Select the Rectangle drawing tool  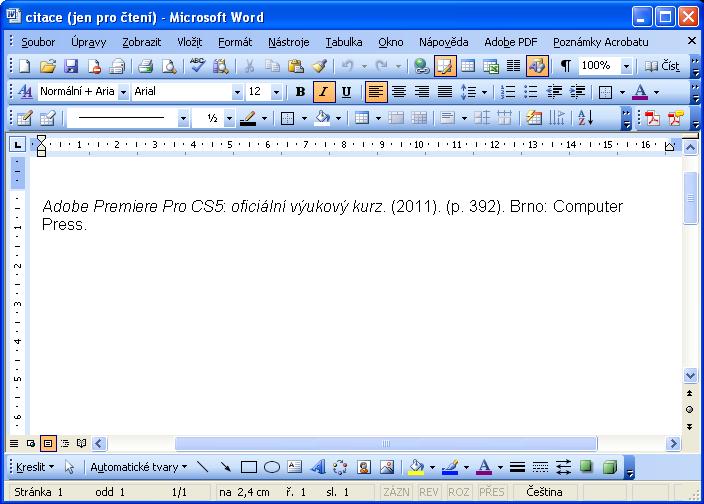coord(249,467)
